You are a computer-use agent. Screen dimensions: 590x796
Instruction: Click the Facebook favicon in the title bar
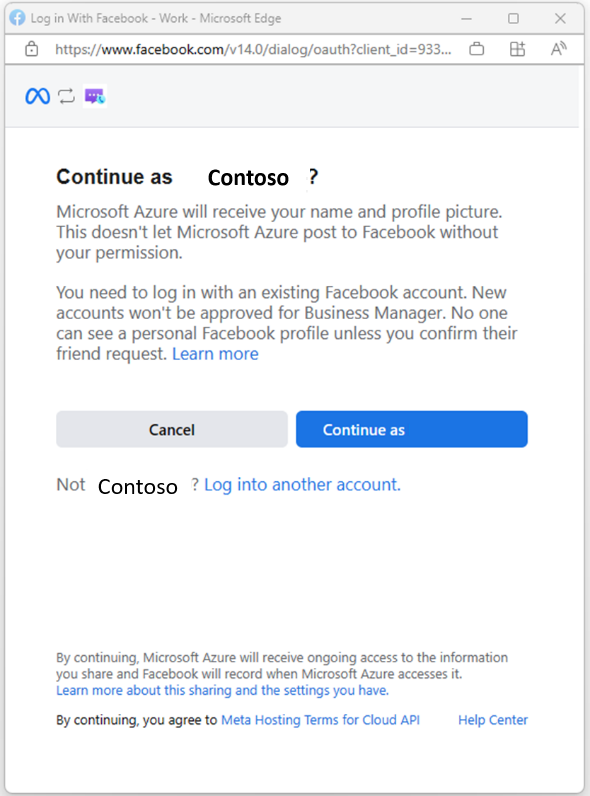[17, 18]
